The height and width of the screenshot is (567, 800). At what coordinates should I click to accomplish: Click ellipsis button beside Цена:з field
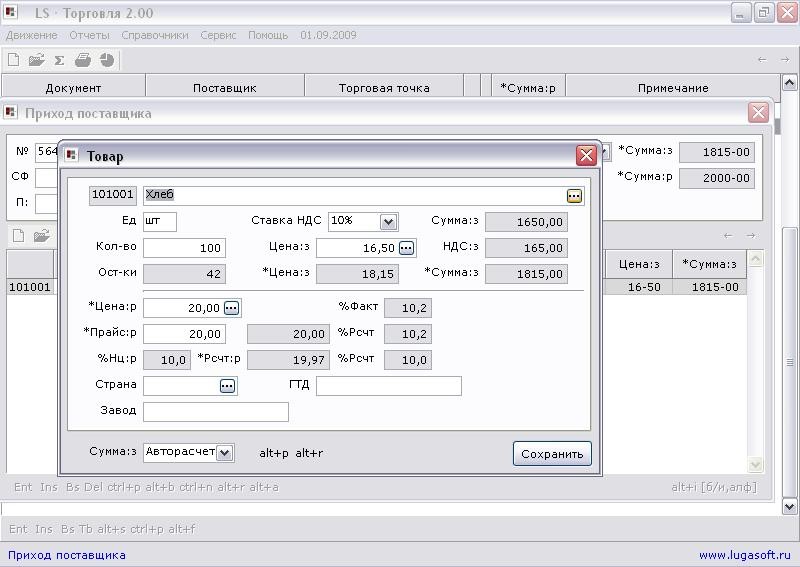point(406,248)
